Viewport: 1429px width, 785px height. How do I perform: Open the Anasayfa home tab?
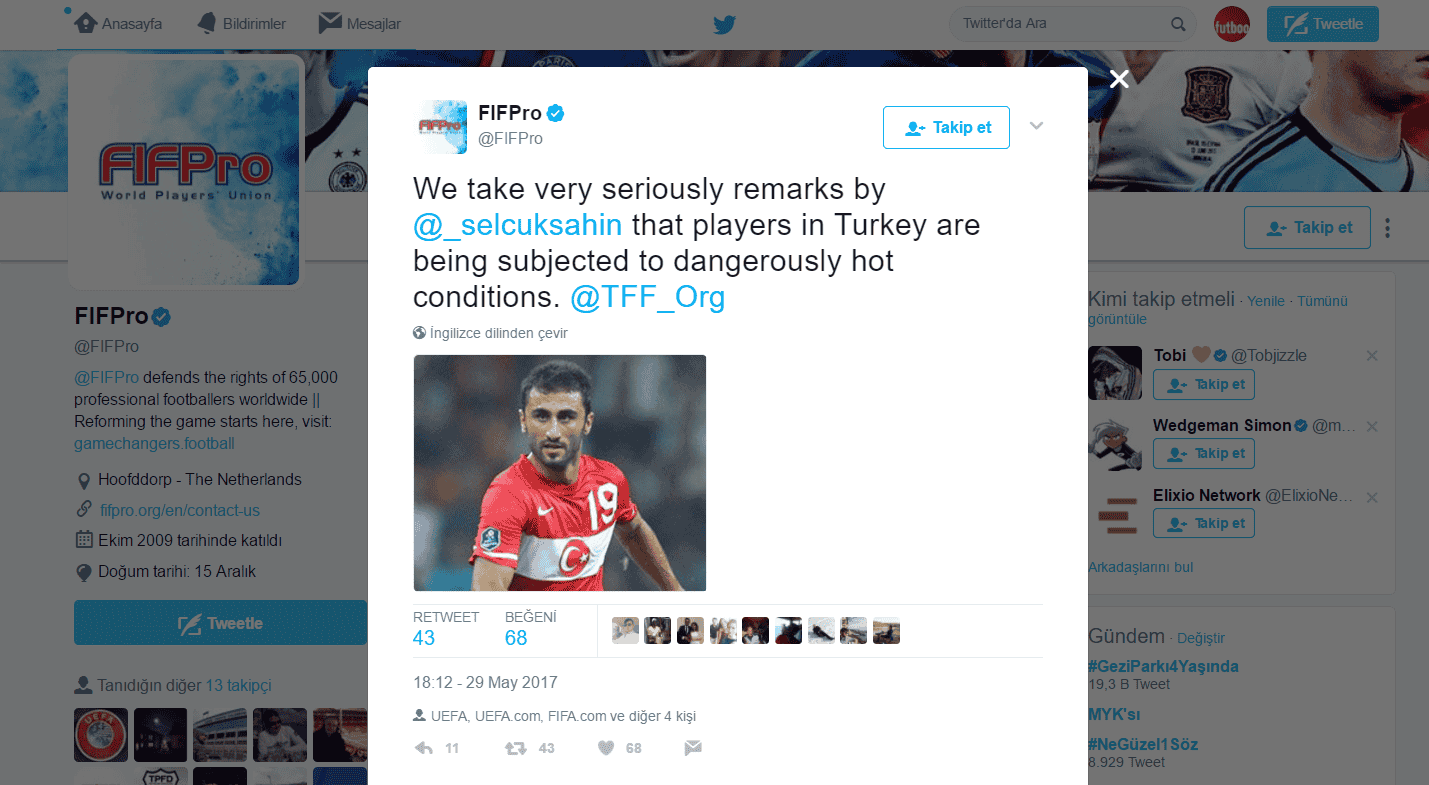118,23
